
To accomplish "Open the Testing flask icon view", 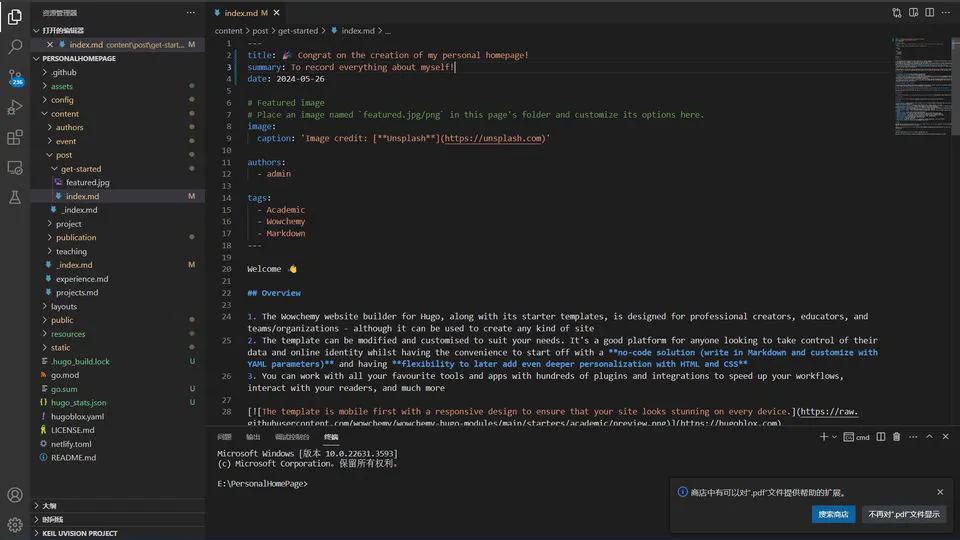I will [x=15, y=198].
